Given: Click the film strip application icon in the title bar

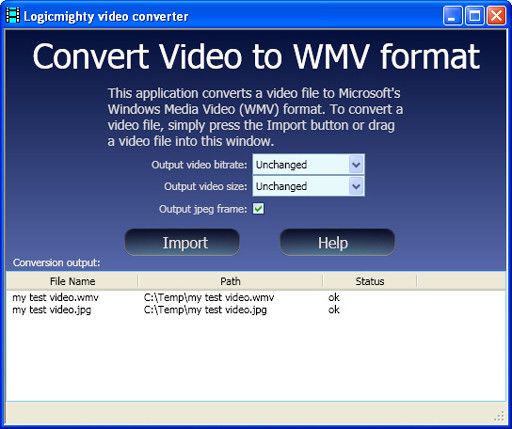Looking at the screenshot, I should click(13, 16).
